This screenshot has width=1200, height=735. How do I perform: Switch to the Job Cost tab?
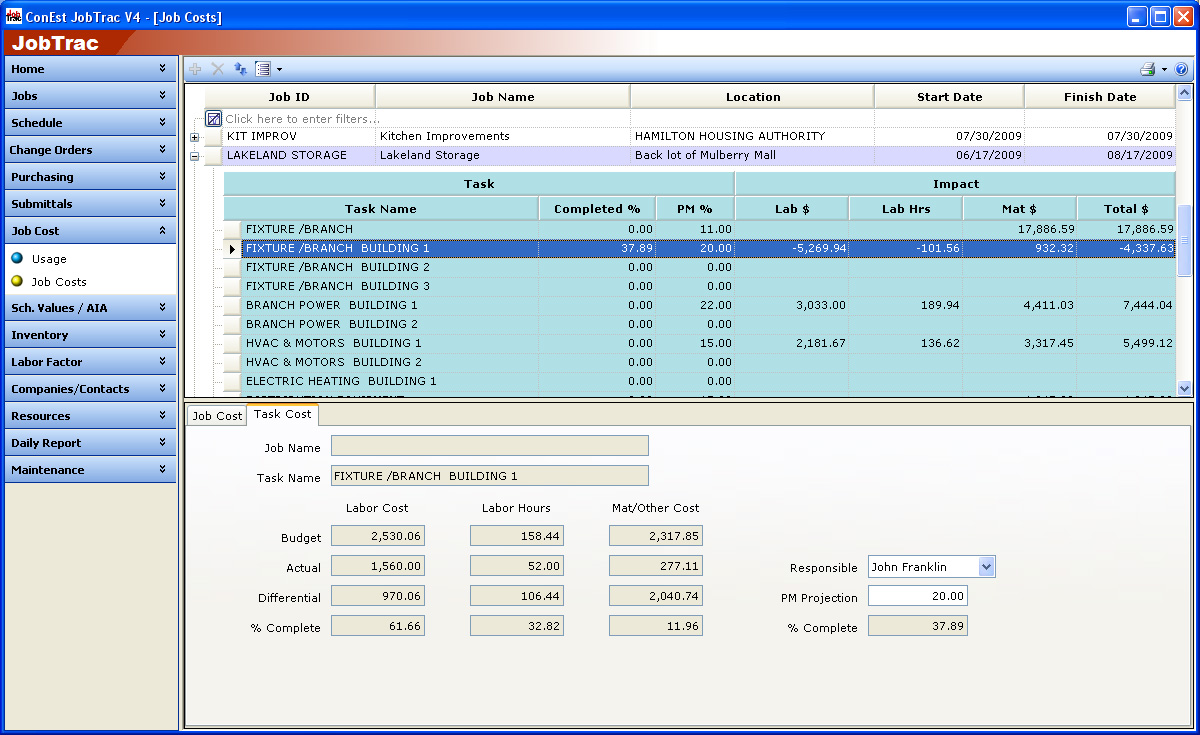coord(217,416)
